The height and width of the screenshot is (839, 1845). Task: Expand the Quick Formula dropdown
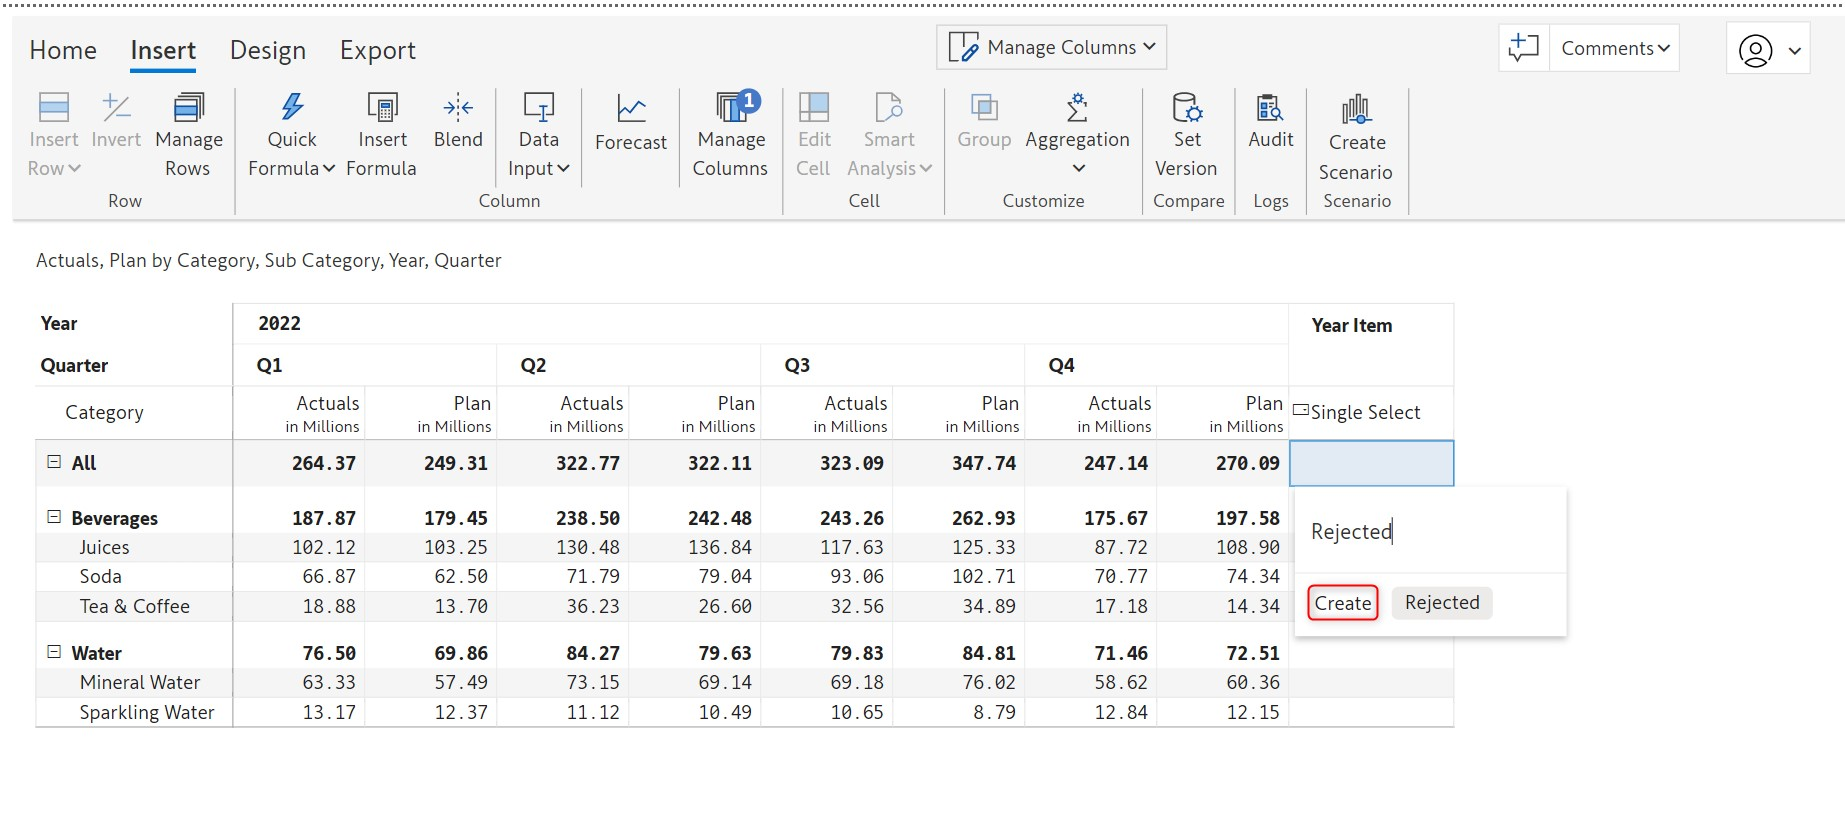(291, 168)
